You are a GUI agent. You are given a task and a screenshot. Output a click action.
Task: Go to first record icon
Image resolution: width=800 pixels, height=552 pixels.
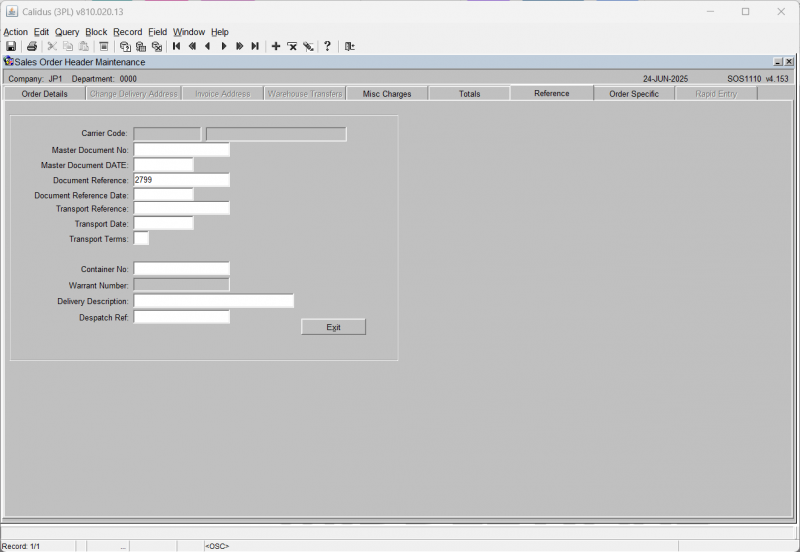(x=177, y=46)
